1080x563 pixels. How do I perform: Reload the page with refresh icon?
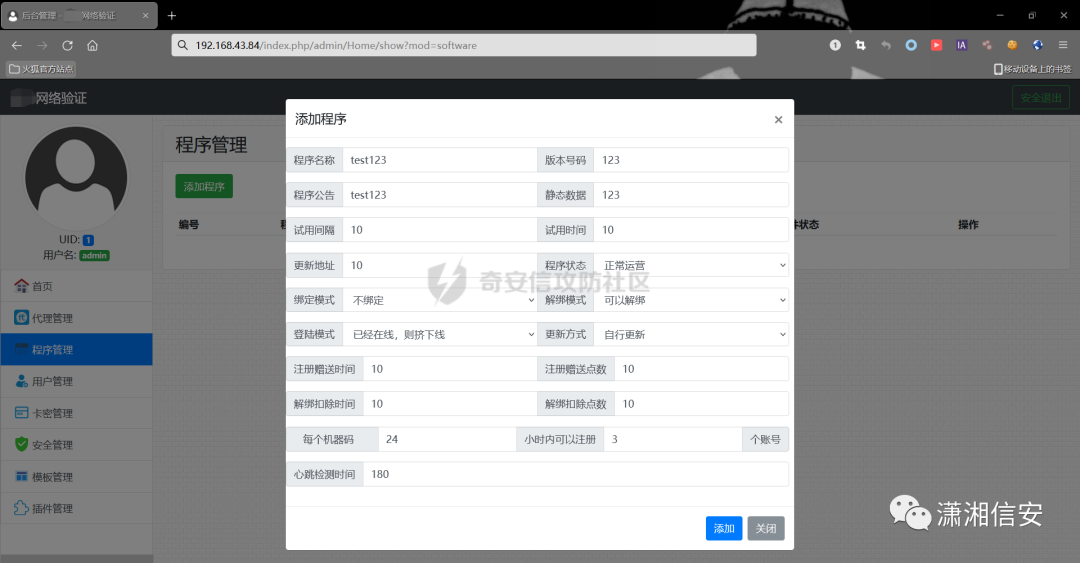[68, 45]
